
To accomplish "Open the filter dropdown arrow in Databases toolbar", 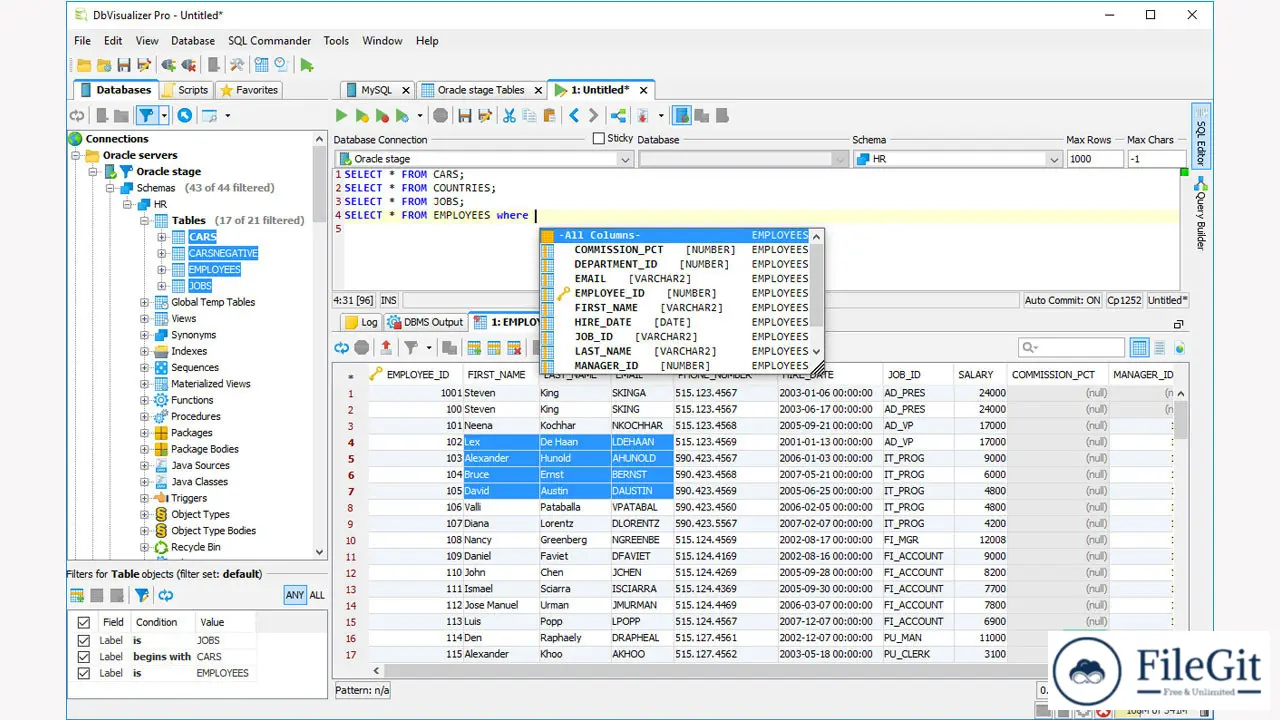I will [x=165, y=116].
